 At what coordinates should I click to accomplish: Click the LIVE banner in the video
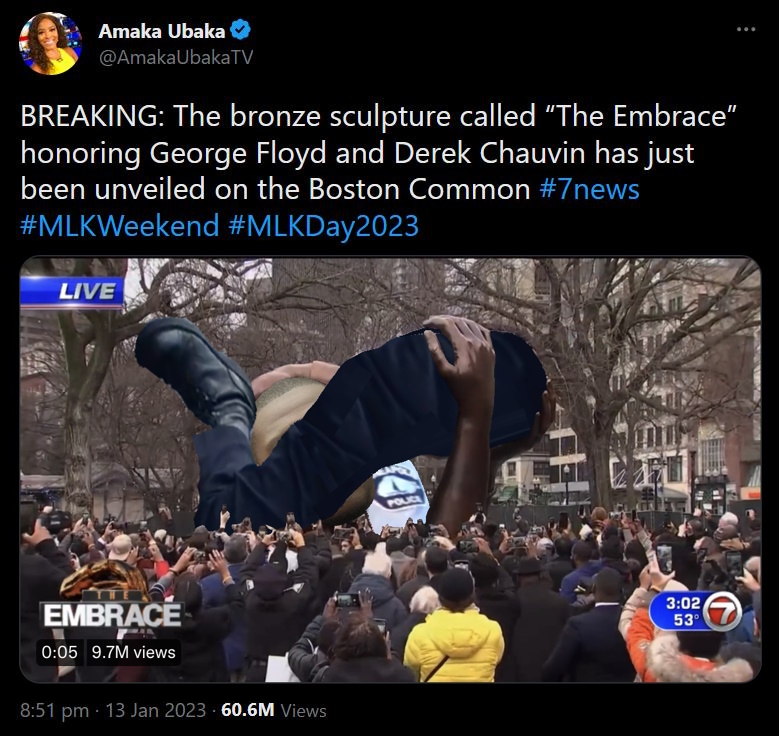(x=73, y=291)
